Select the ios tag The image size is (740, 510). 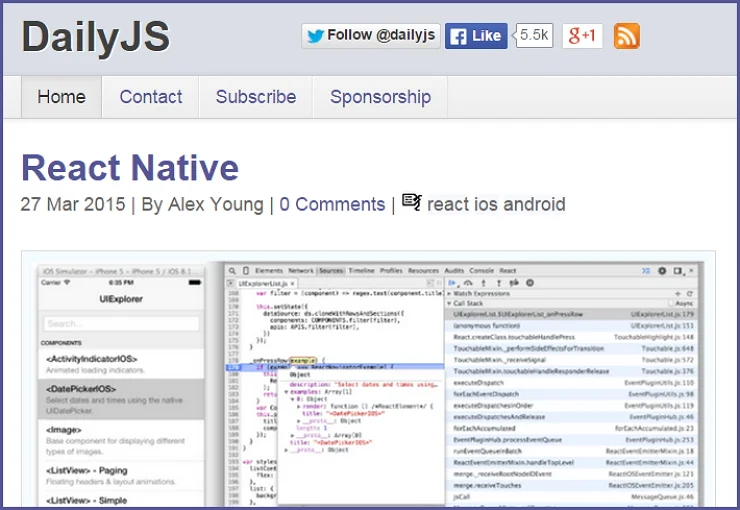[486, 205]
